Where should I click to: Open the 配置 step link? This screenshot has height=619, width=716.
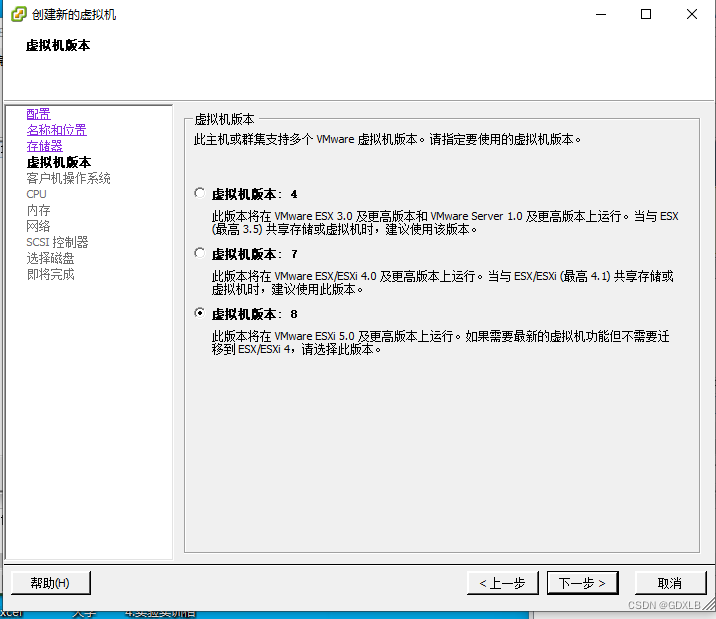(x=38, y=114)
